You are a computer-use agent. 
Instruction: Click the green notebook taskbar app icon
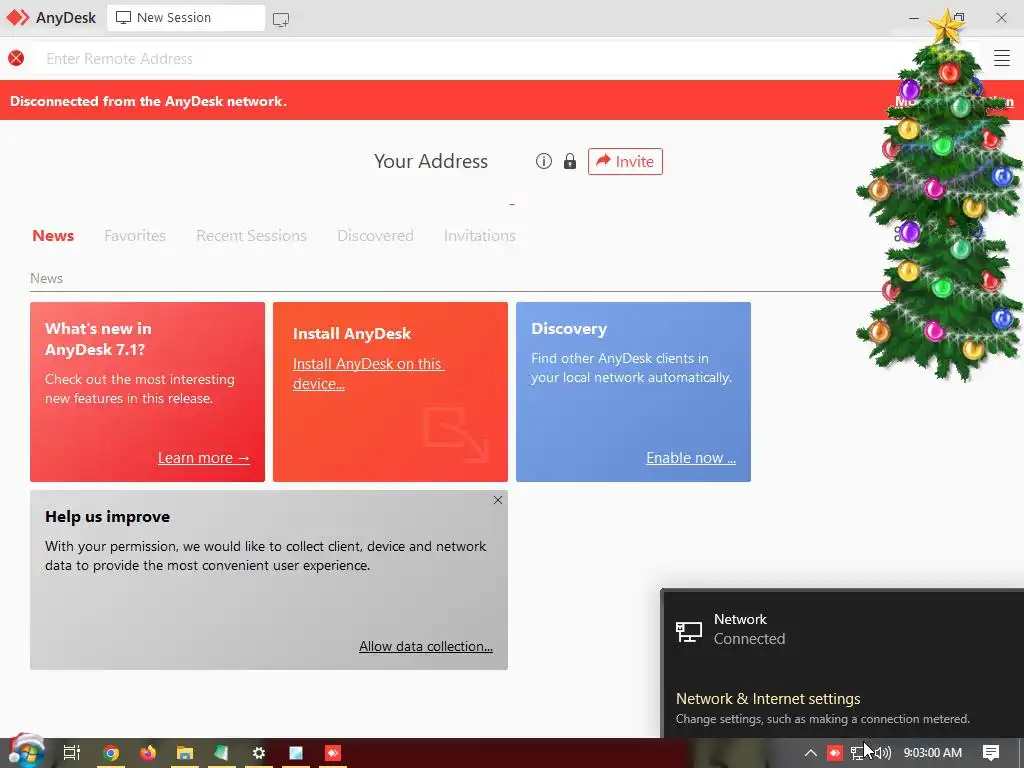pyautogui.click(x=222, y=753)
